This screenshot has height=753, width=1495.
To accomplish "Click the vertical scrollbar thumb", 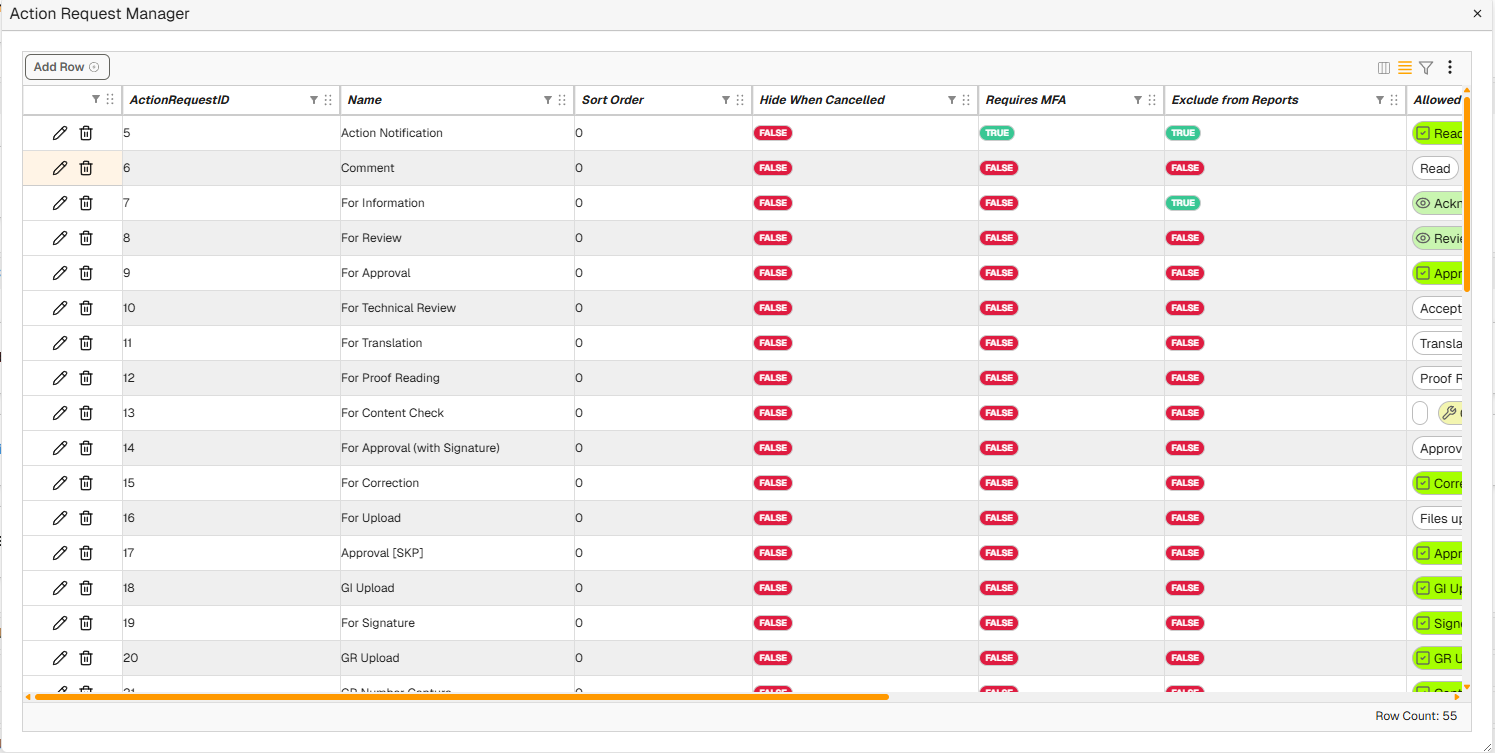I will (x=1467, y=195).
